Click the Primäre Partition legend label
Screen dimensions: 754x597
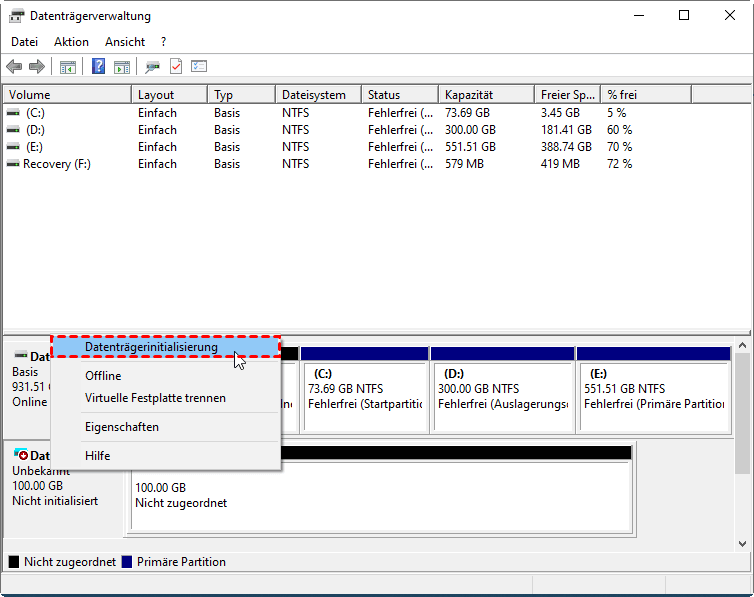181,562
